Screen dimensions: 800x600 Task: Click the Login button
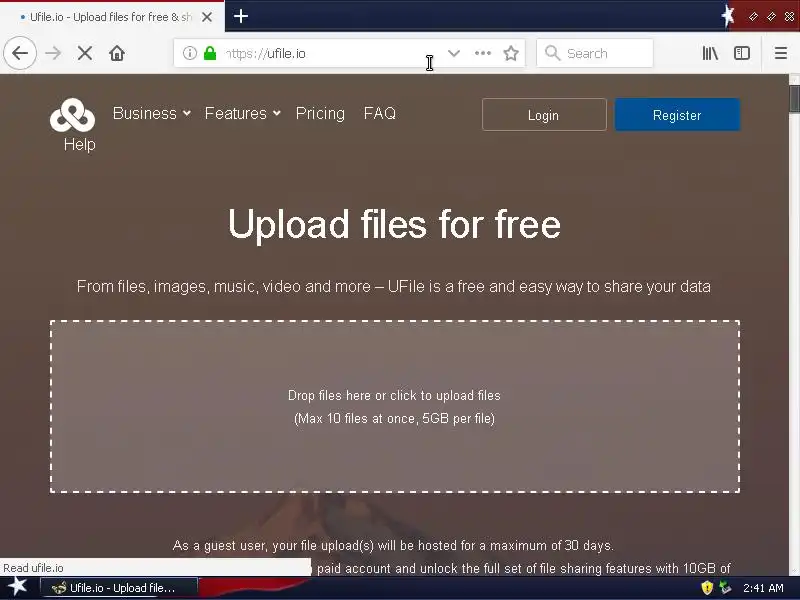pyautogui.click(x=544, y=115)
